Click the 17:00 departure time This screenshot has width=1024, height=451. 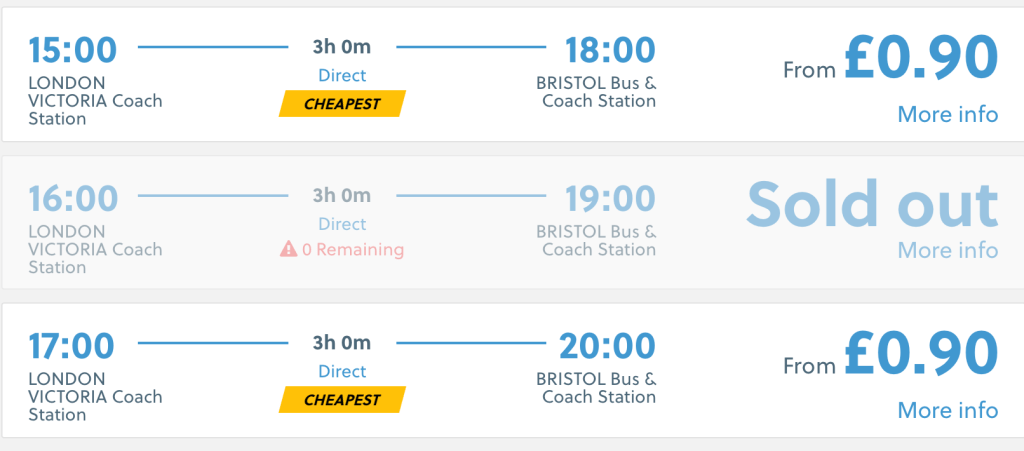(72, 345)
